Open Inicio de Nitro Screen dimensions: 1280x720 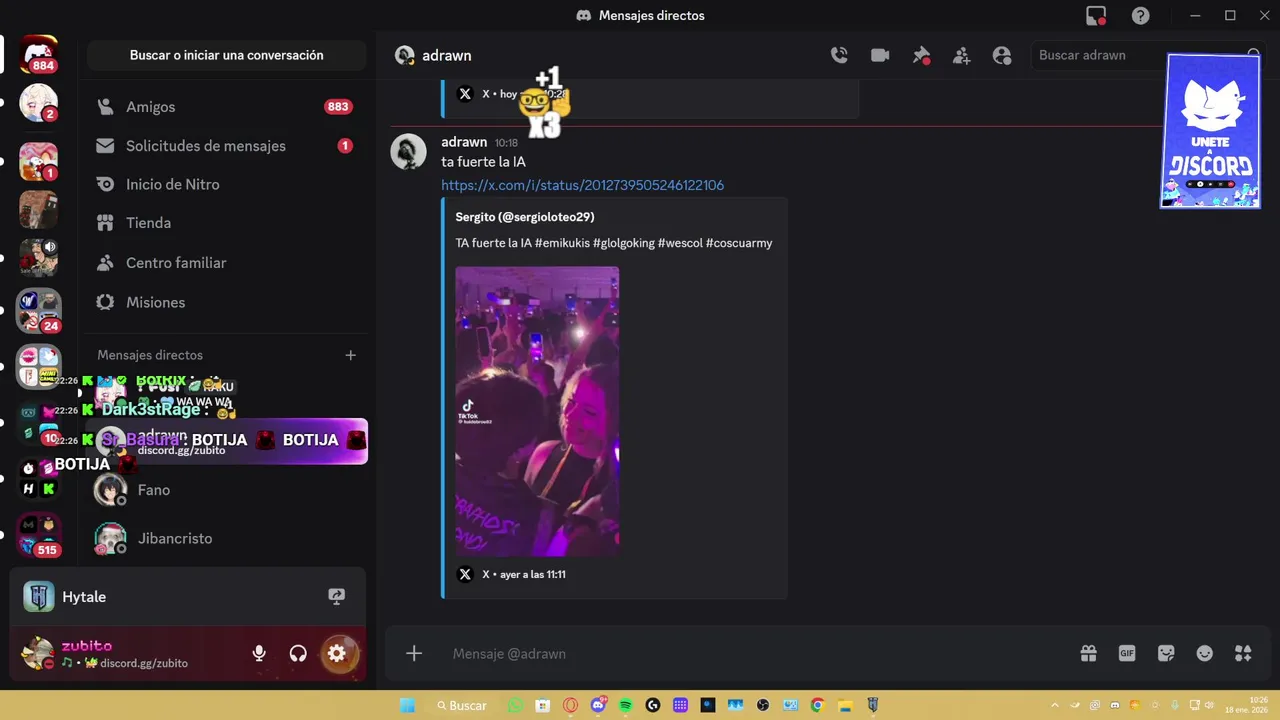pos(226,184)
